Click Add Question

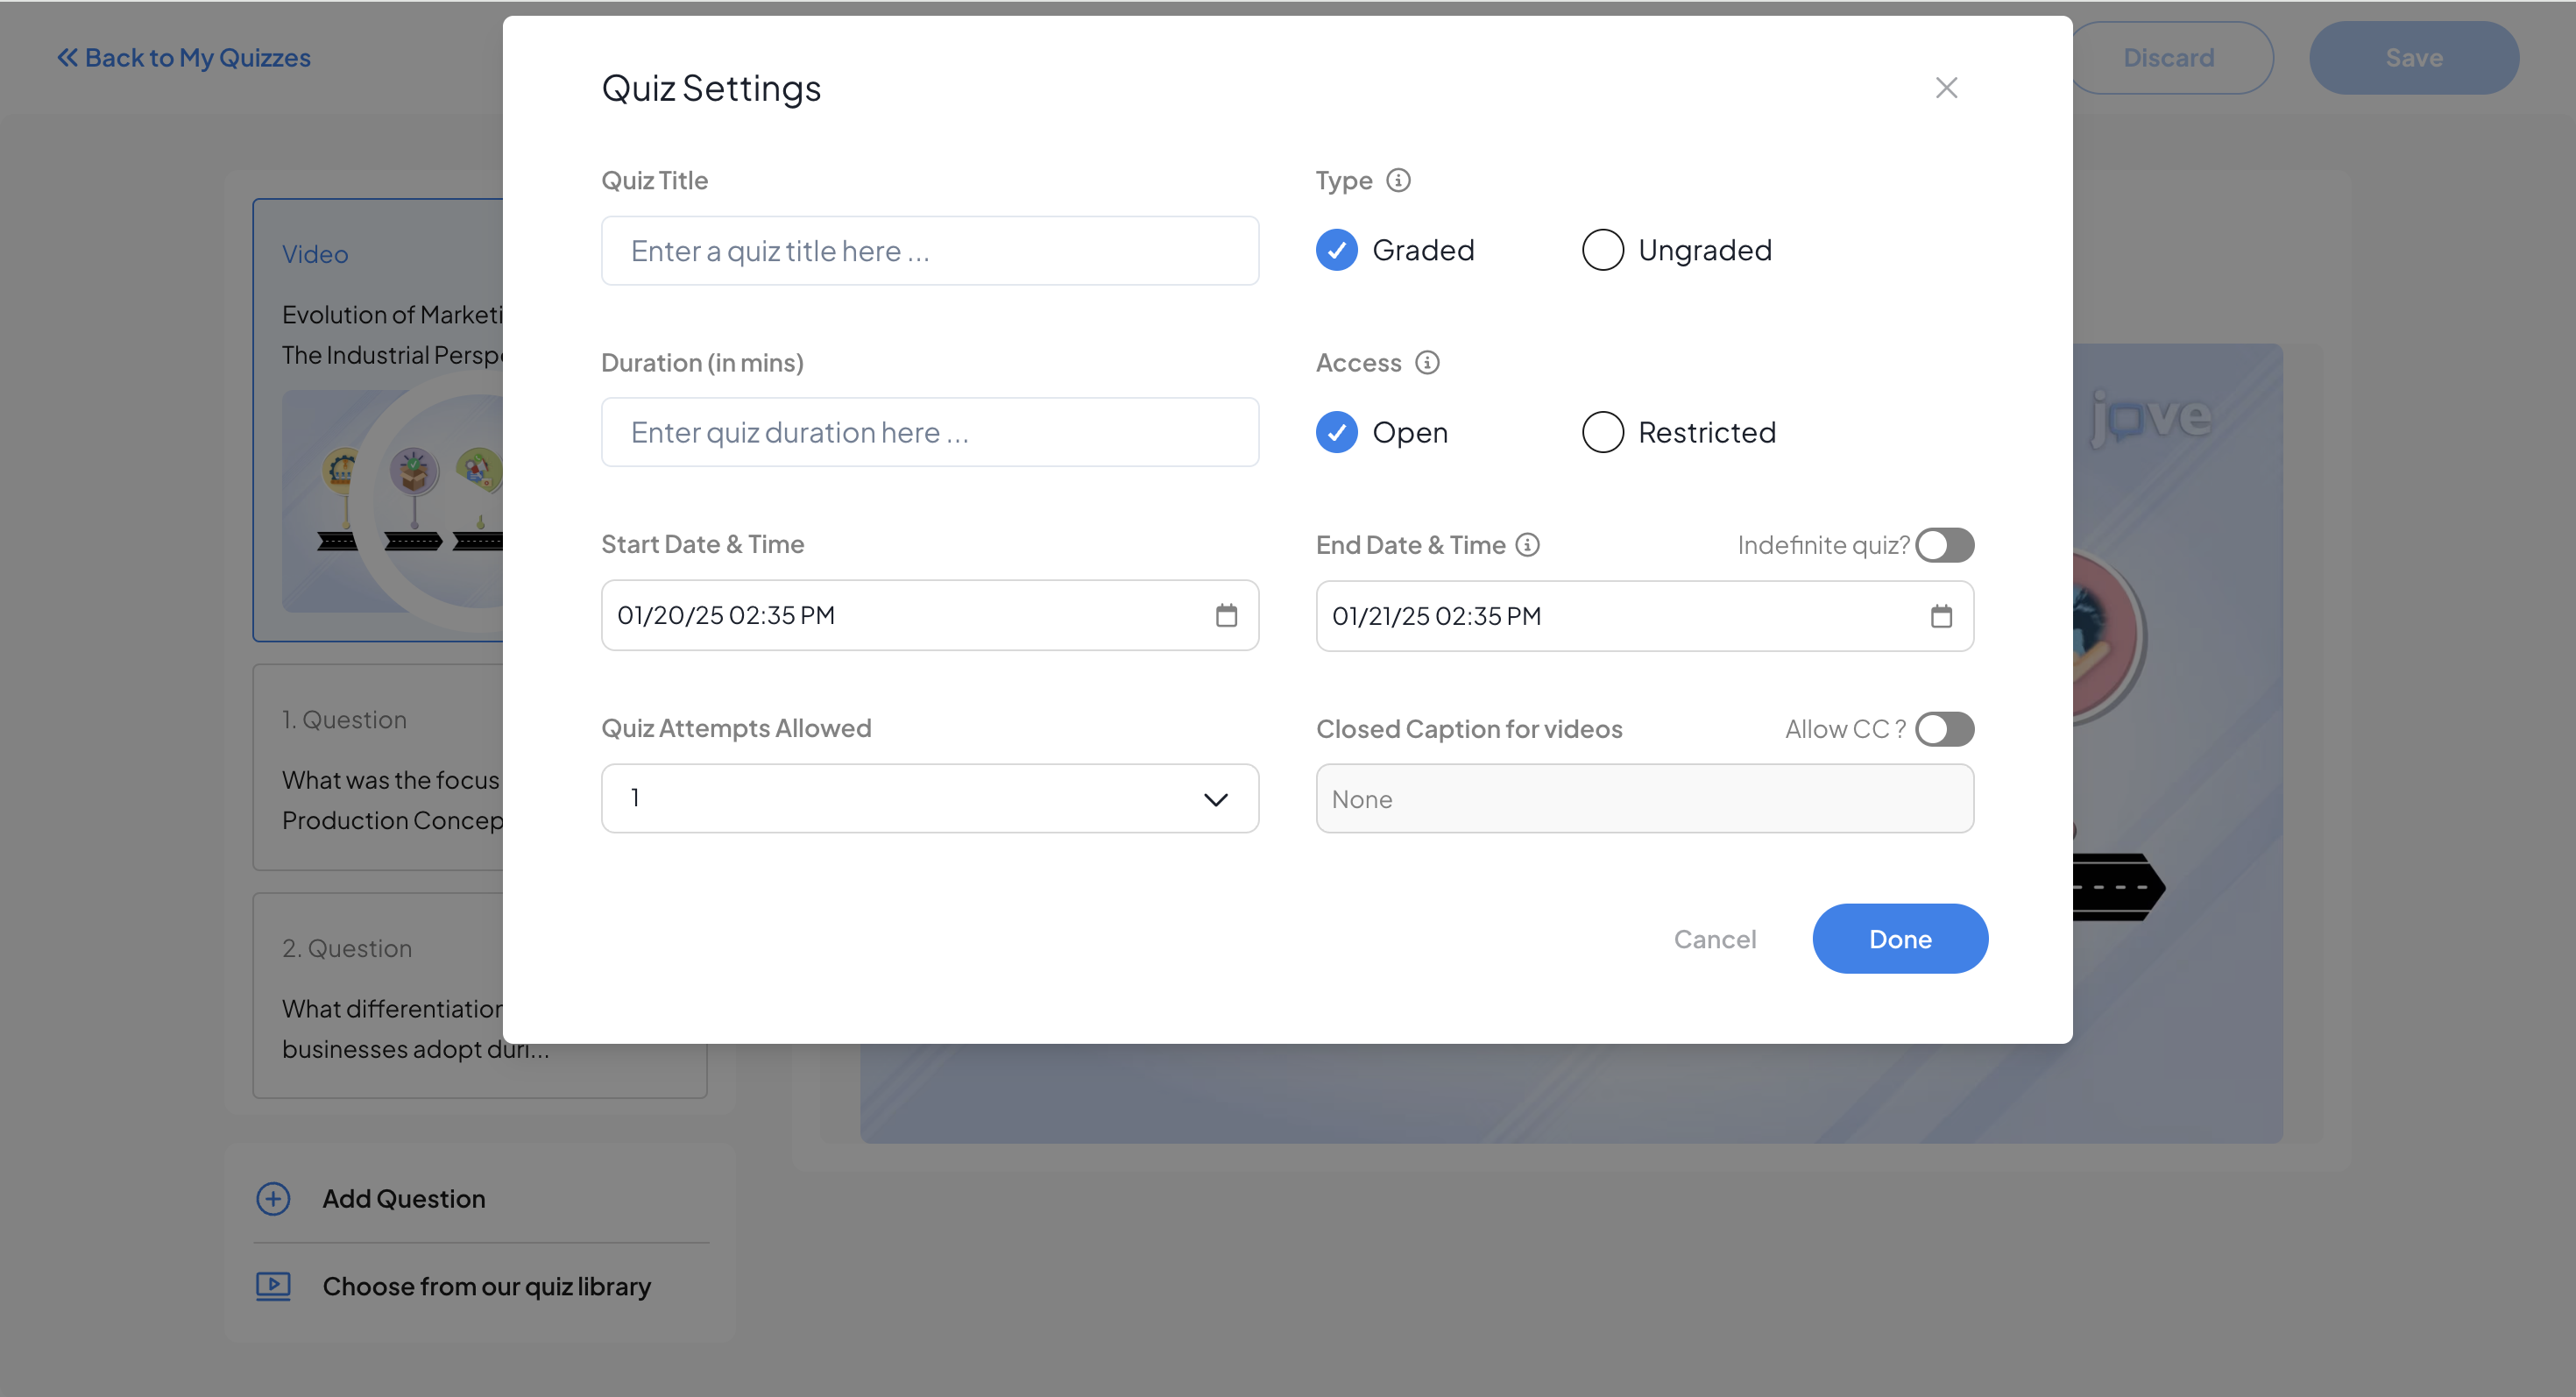tap(403, 1198)
